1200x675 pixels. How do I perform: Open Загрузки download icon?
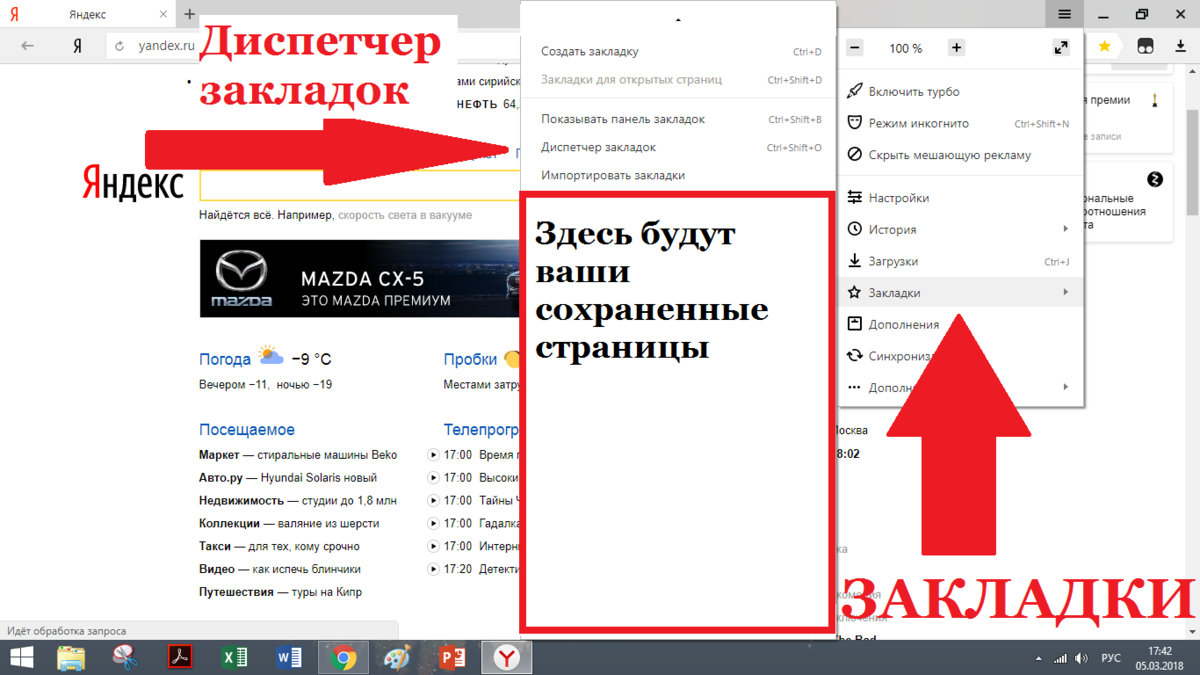pos(855,261)
